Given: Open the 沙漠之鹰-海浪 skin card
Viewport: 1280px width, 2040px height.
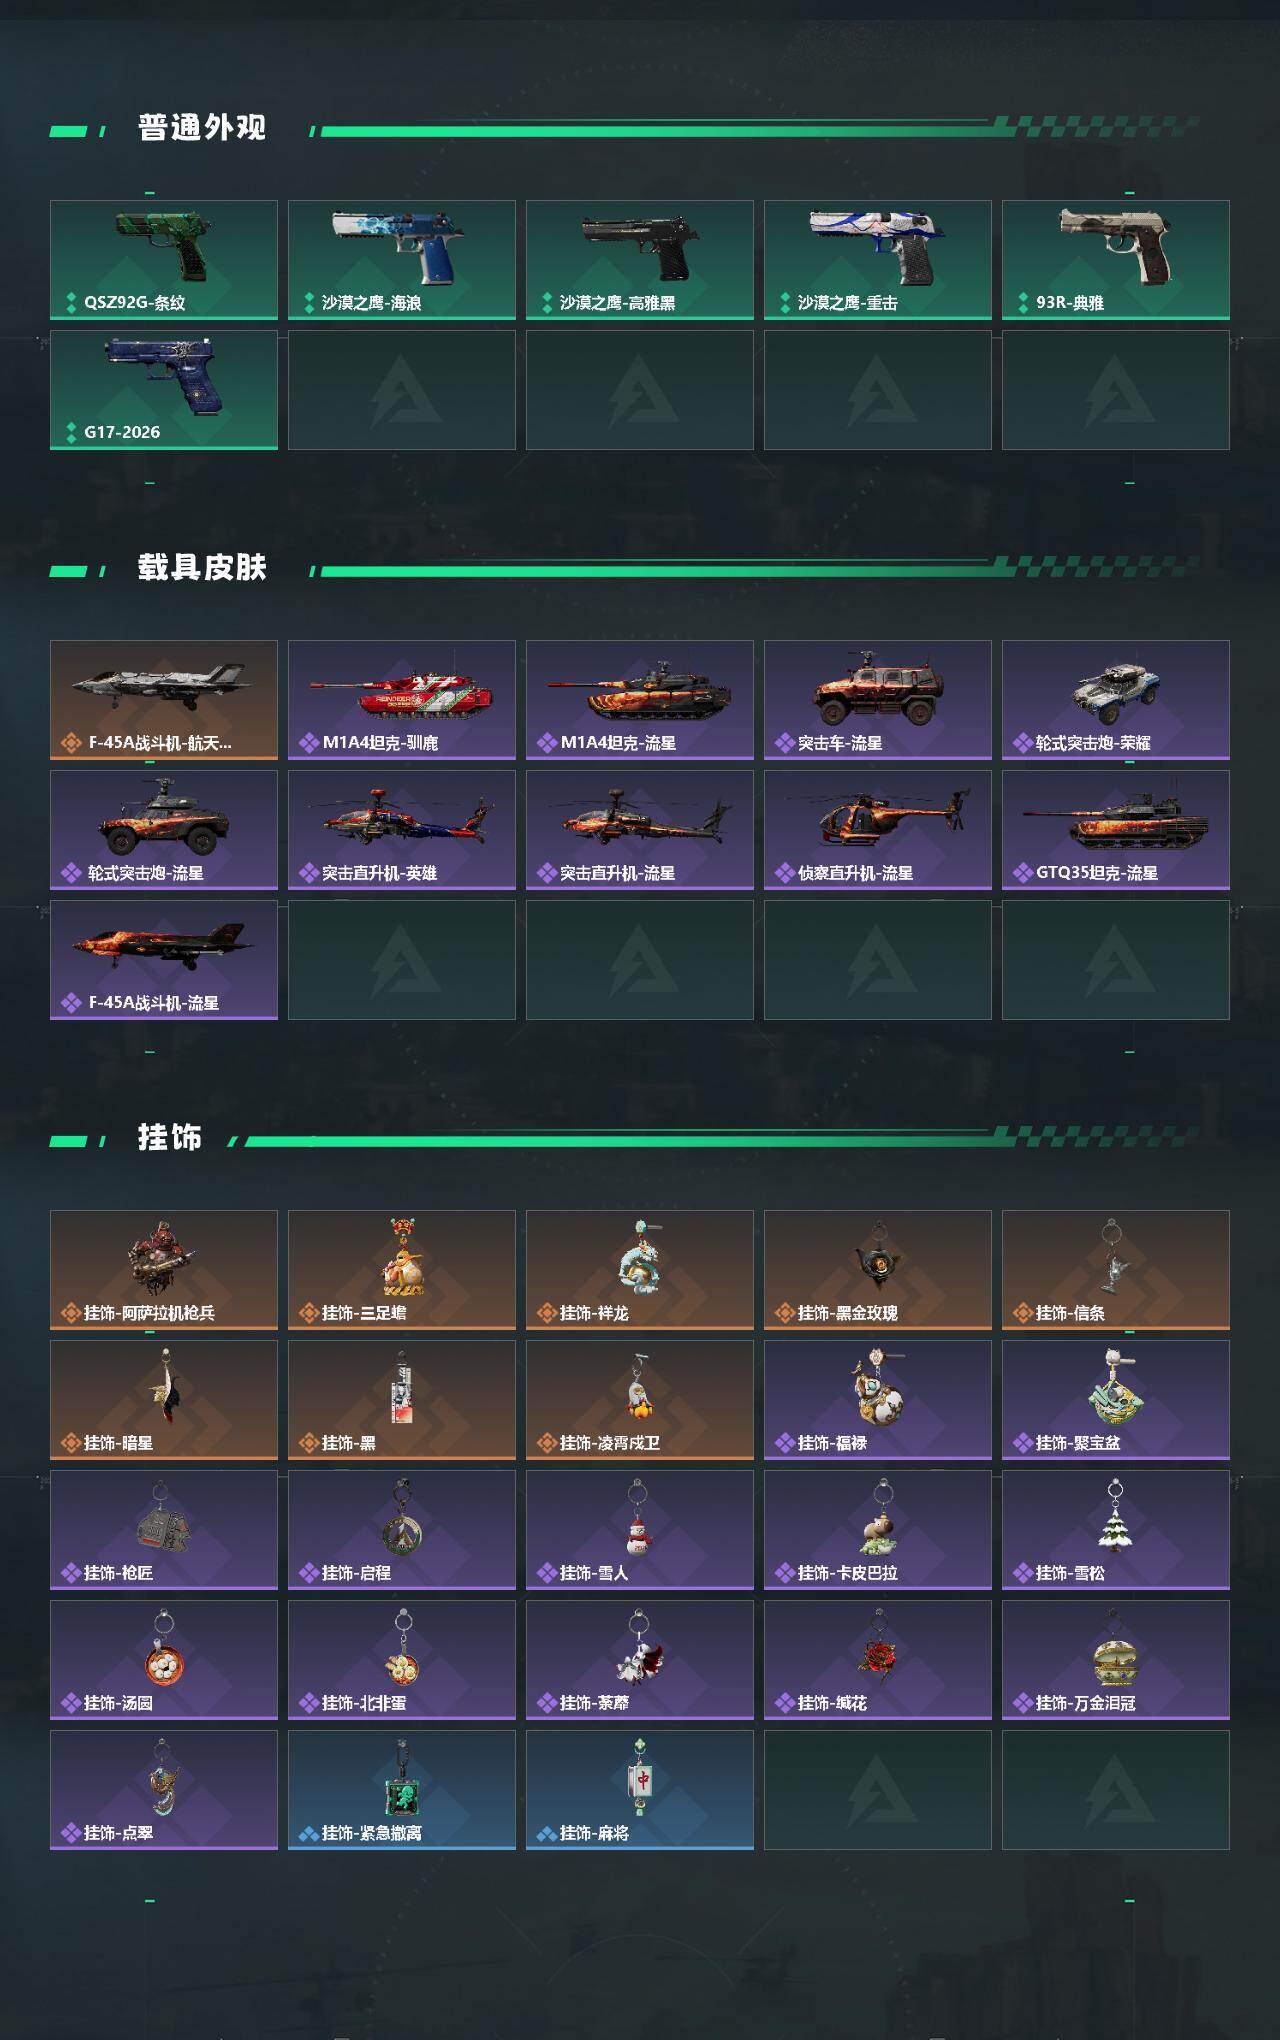Looking at the screenshot, I should 402,260.
